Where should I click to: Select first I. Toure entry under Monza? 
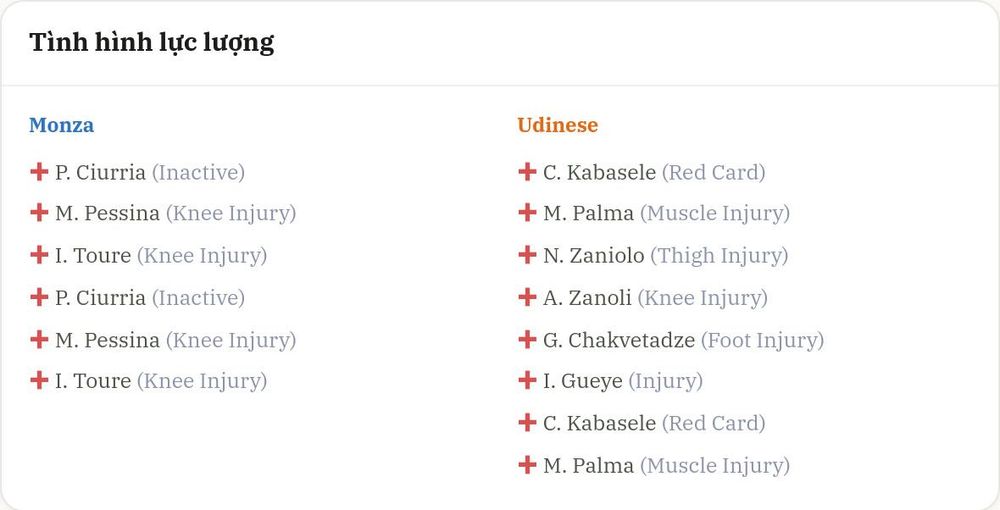pyautogui.click(x=148, y=256)
